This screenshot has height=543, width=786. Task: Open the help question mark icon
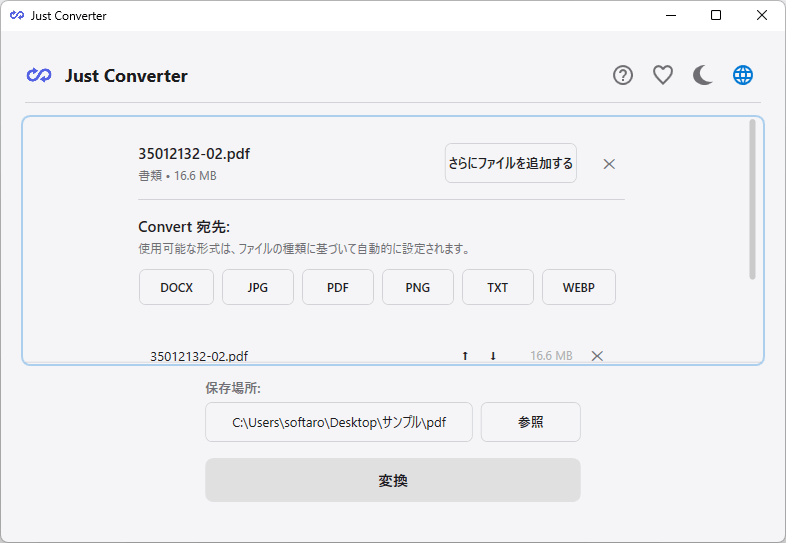pyautogui.click(x=623, y=75)
